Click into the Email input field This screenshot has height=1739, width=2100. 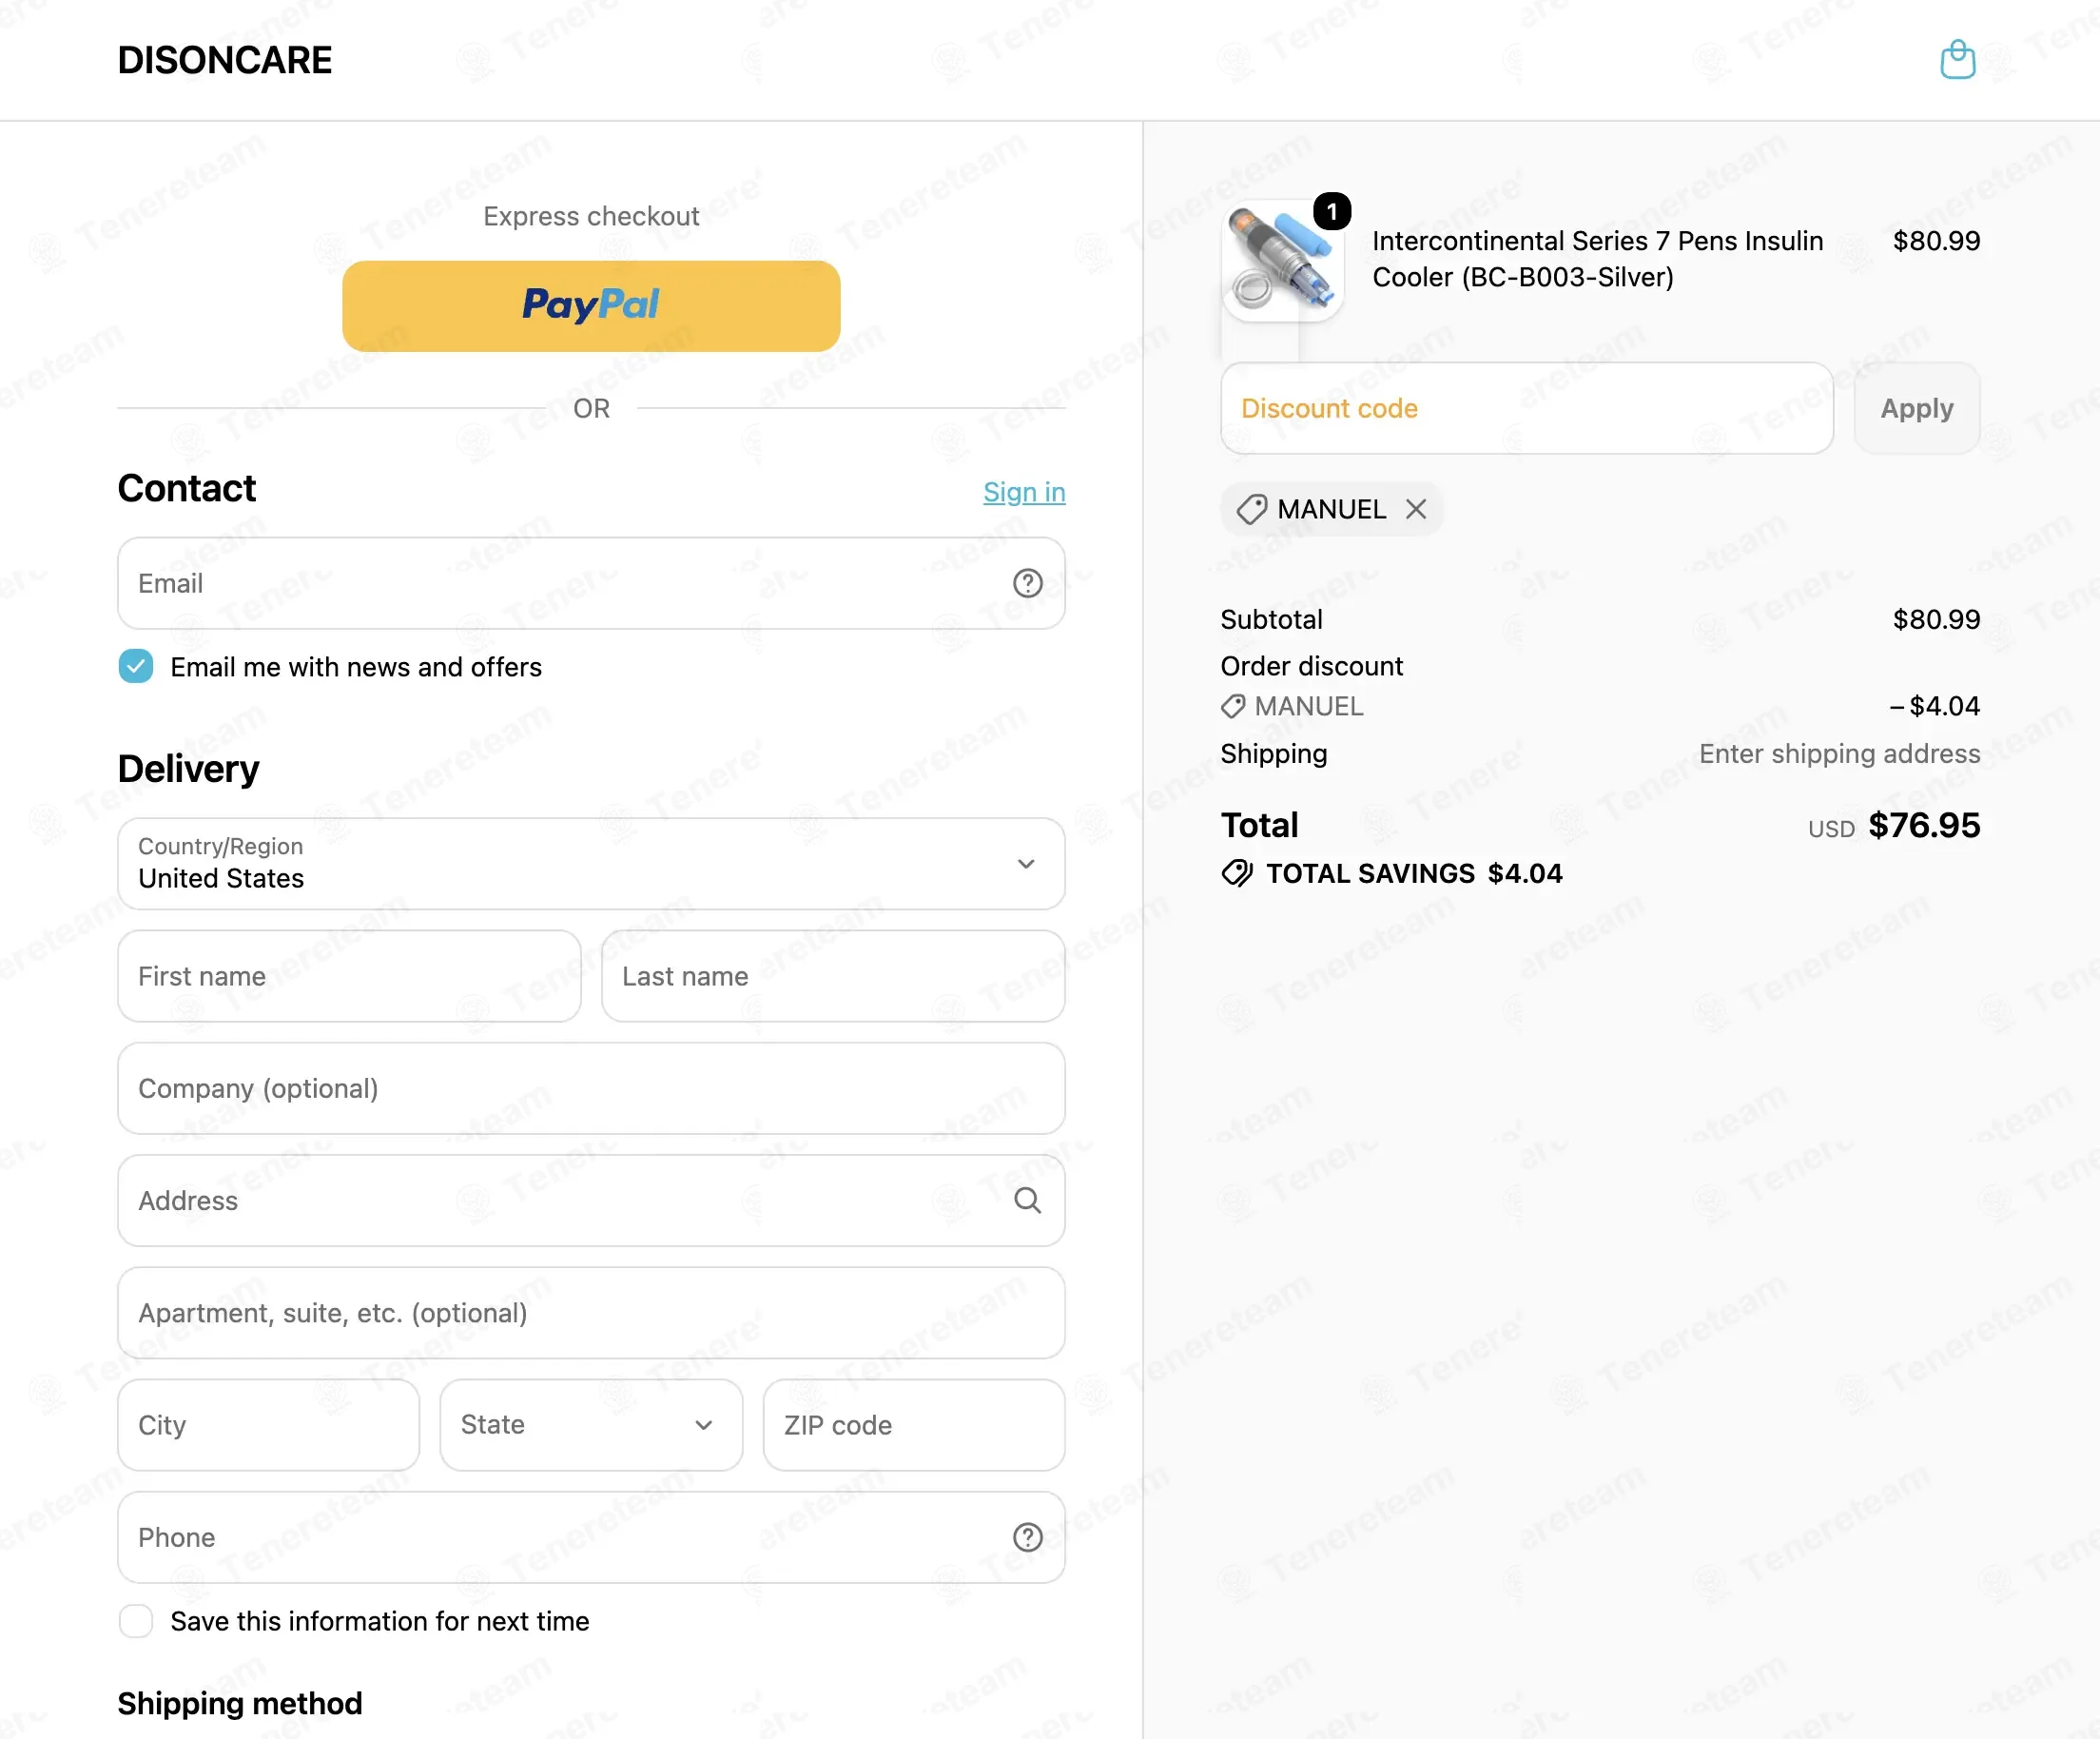[x=591, y=583]
